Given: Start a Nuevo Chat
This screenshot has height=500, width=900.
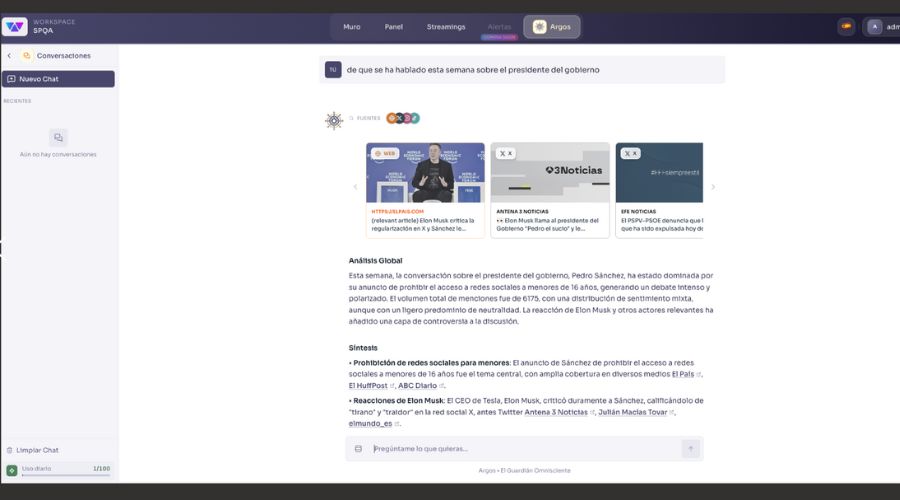Looking at the screenshot, I should point(58,79).
